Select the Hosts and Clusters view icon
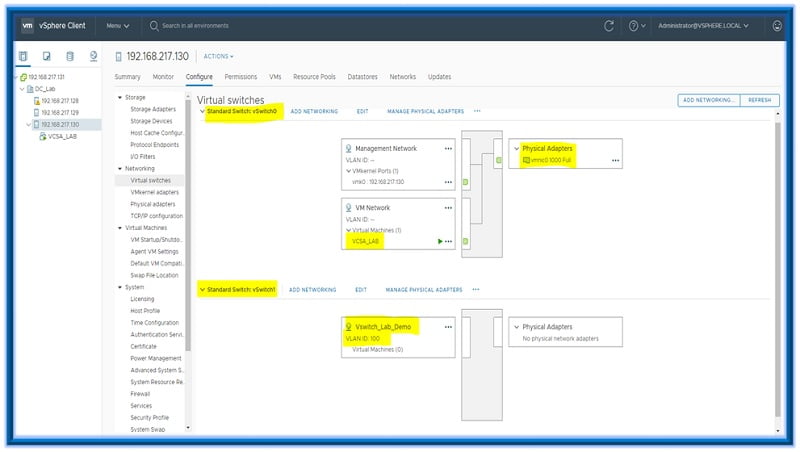Viewport: 800px width, 452px height. click(24, 57)
